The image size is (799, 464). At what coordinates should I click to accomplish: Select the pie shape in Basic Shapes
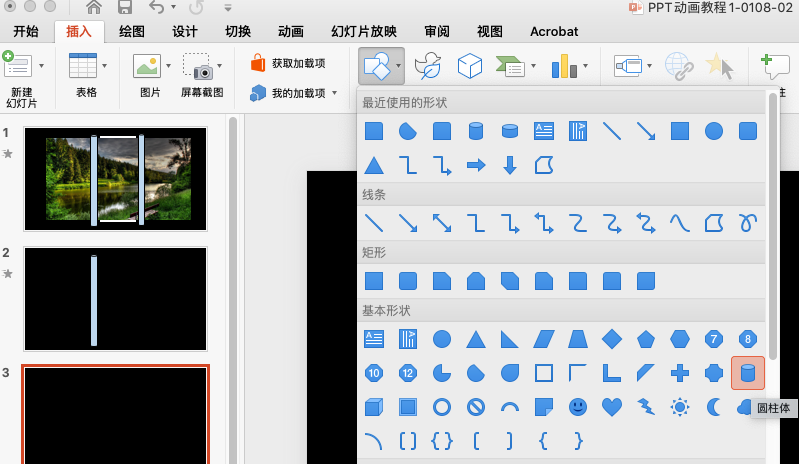pyautogui.click(x=442, y=373)
